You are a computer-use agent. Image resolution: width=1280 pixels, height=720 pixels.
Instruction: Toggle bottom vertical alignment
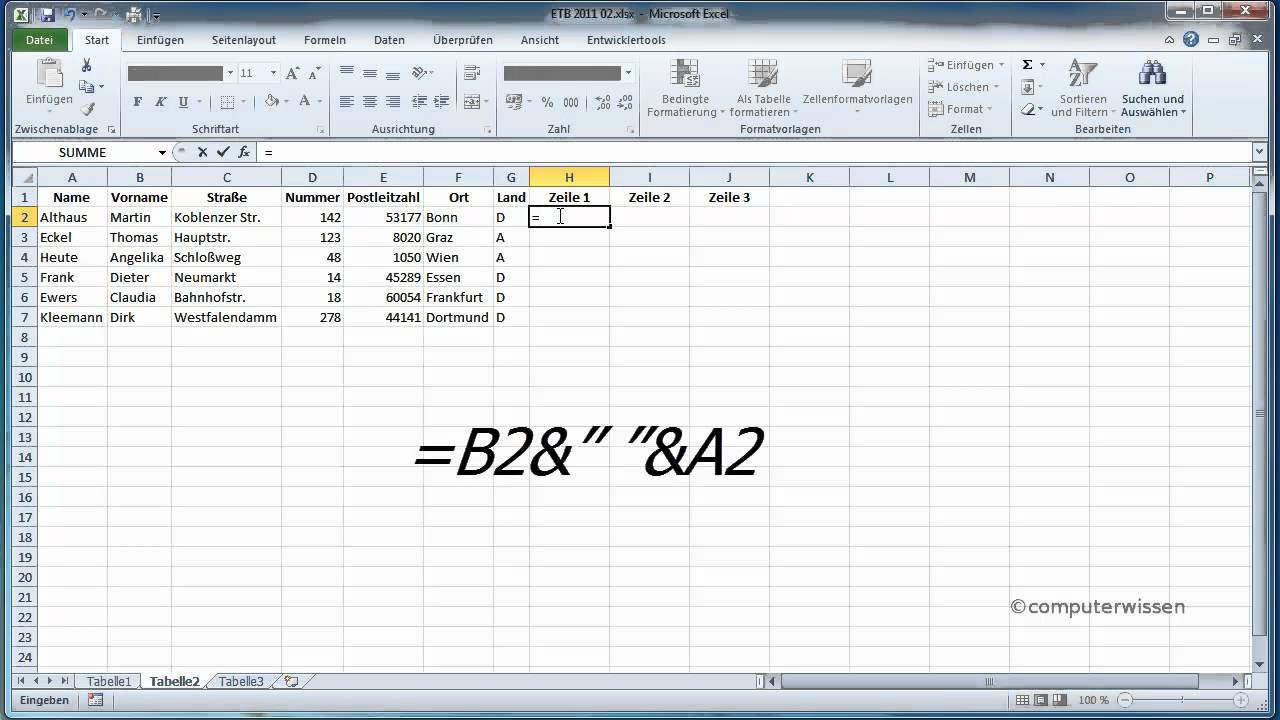(x=393, y=73)
